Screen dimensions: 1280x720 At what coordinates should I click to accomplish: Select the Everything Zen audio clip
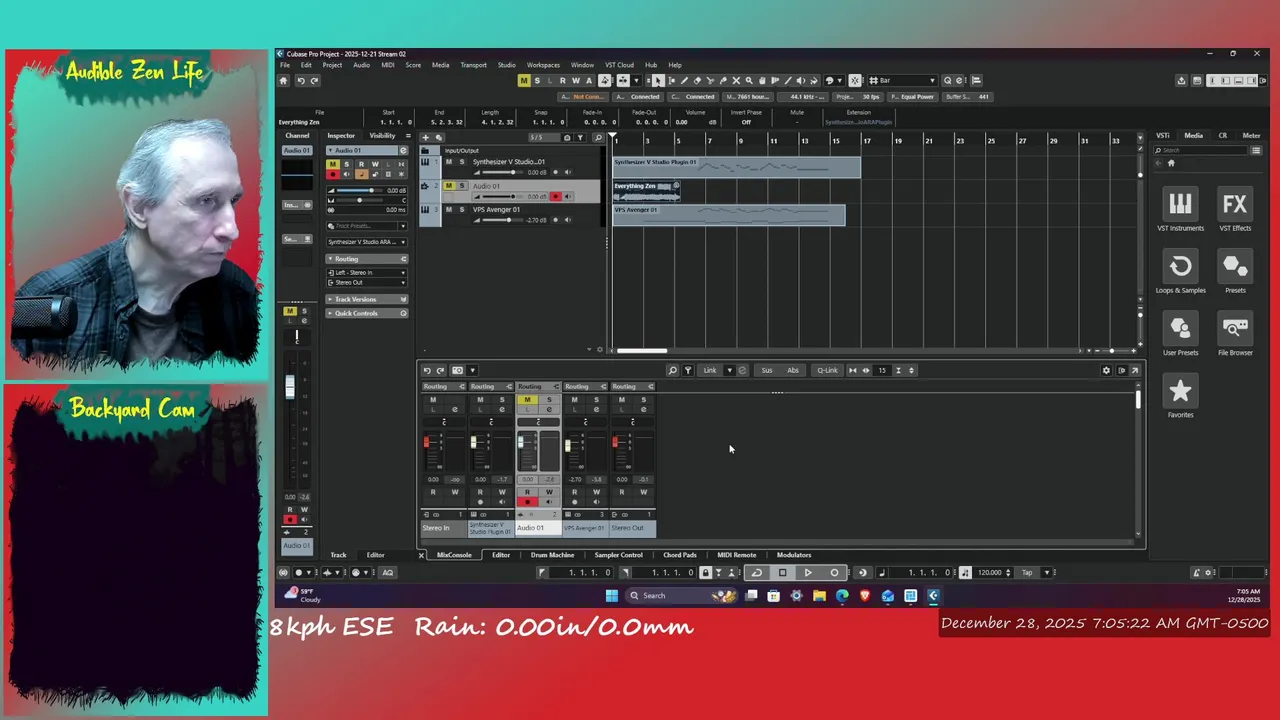(x=646, y=191)
